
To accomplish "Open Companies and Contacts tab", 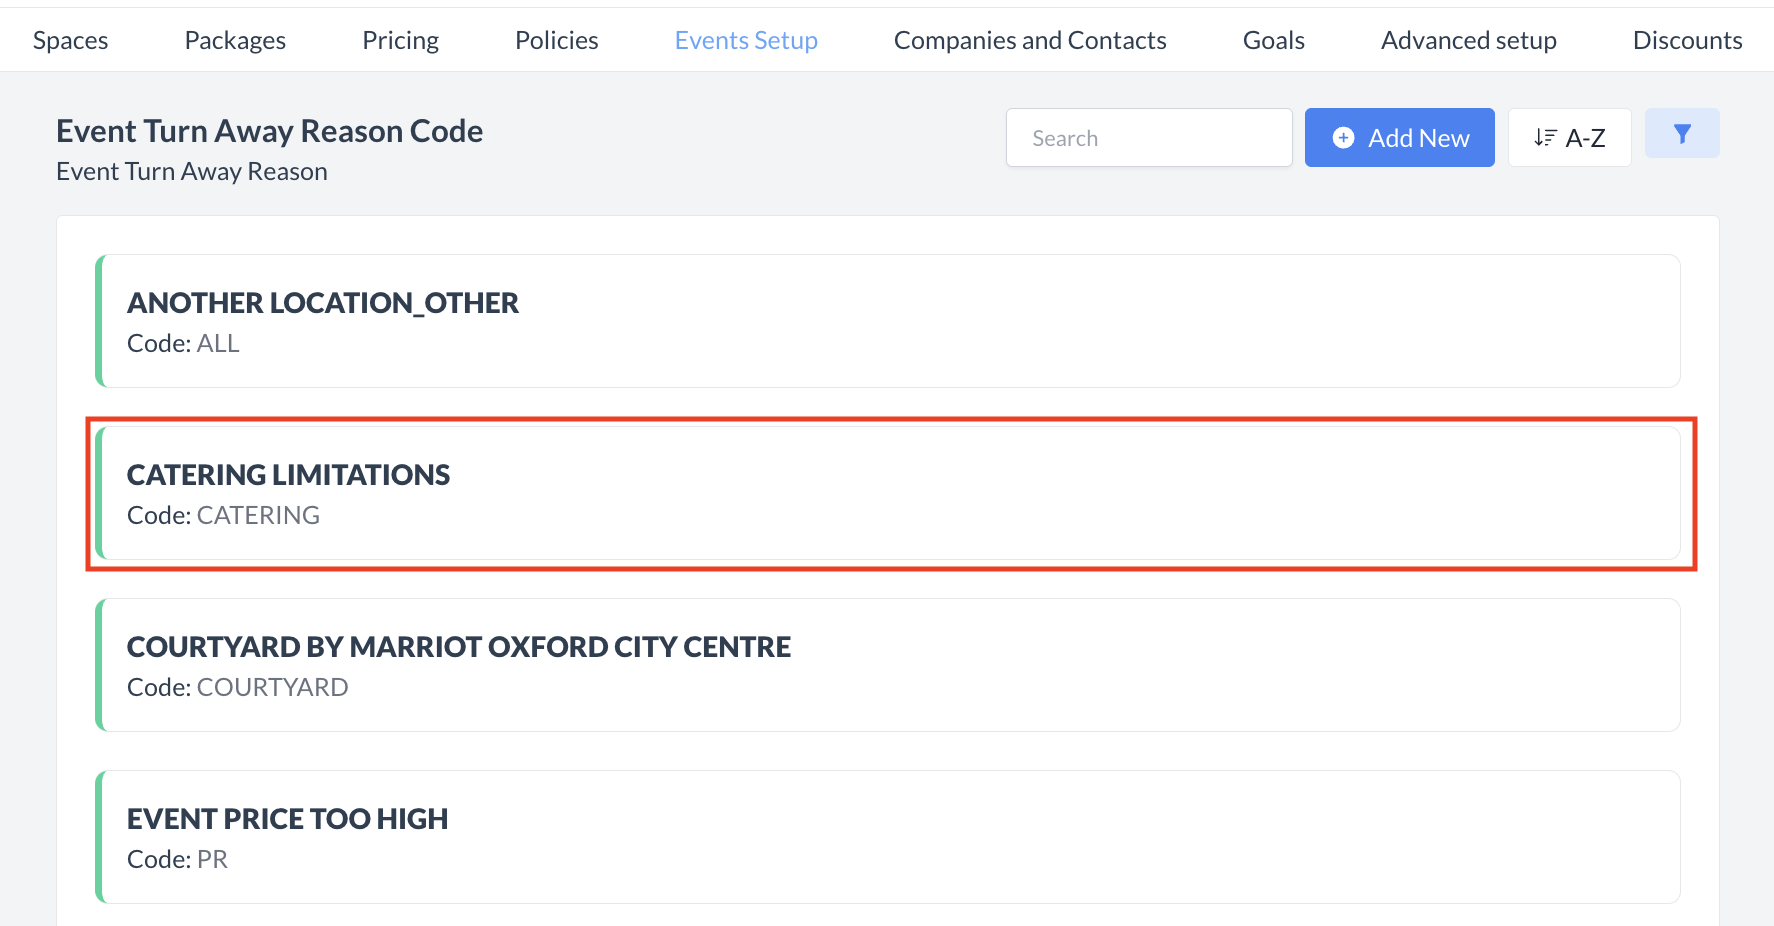I will (x=1030, y=40).
